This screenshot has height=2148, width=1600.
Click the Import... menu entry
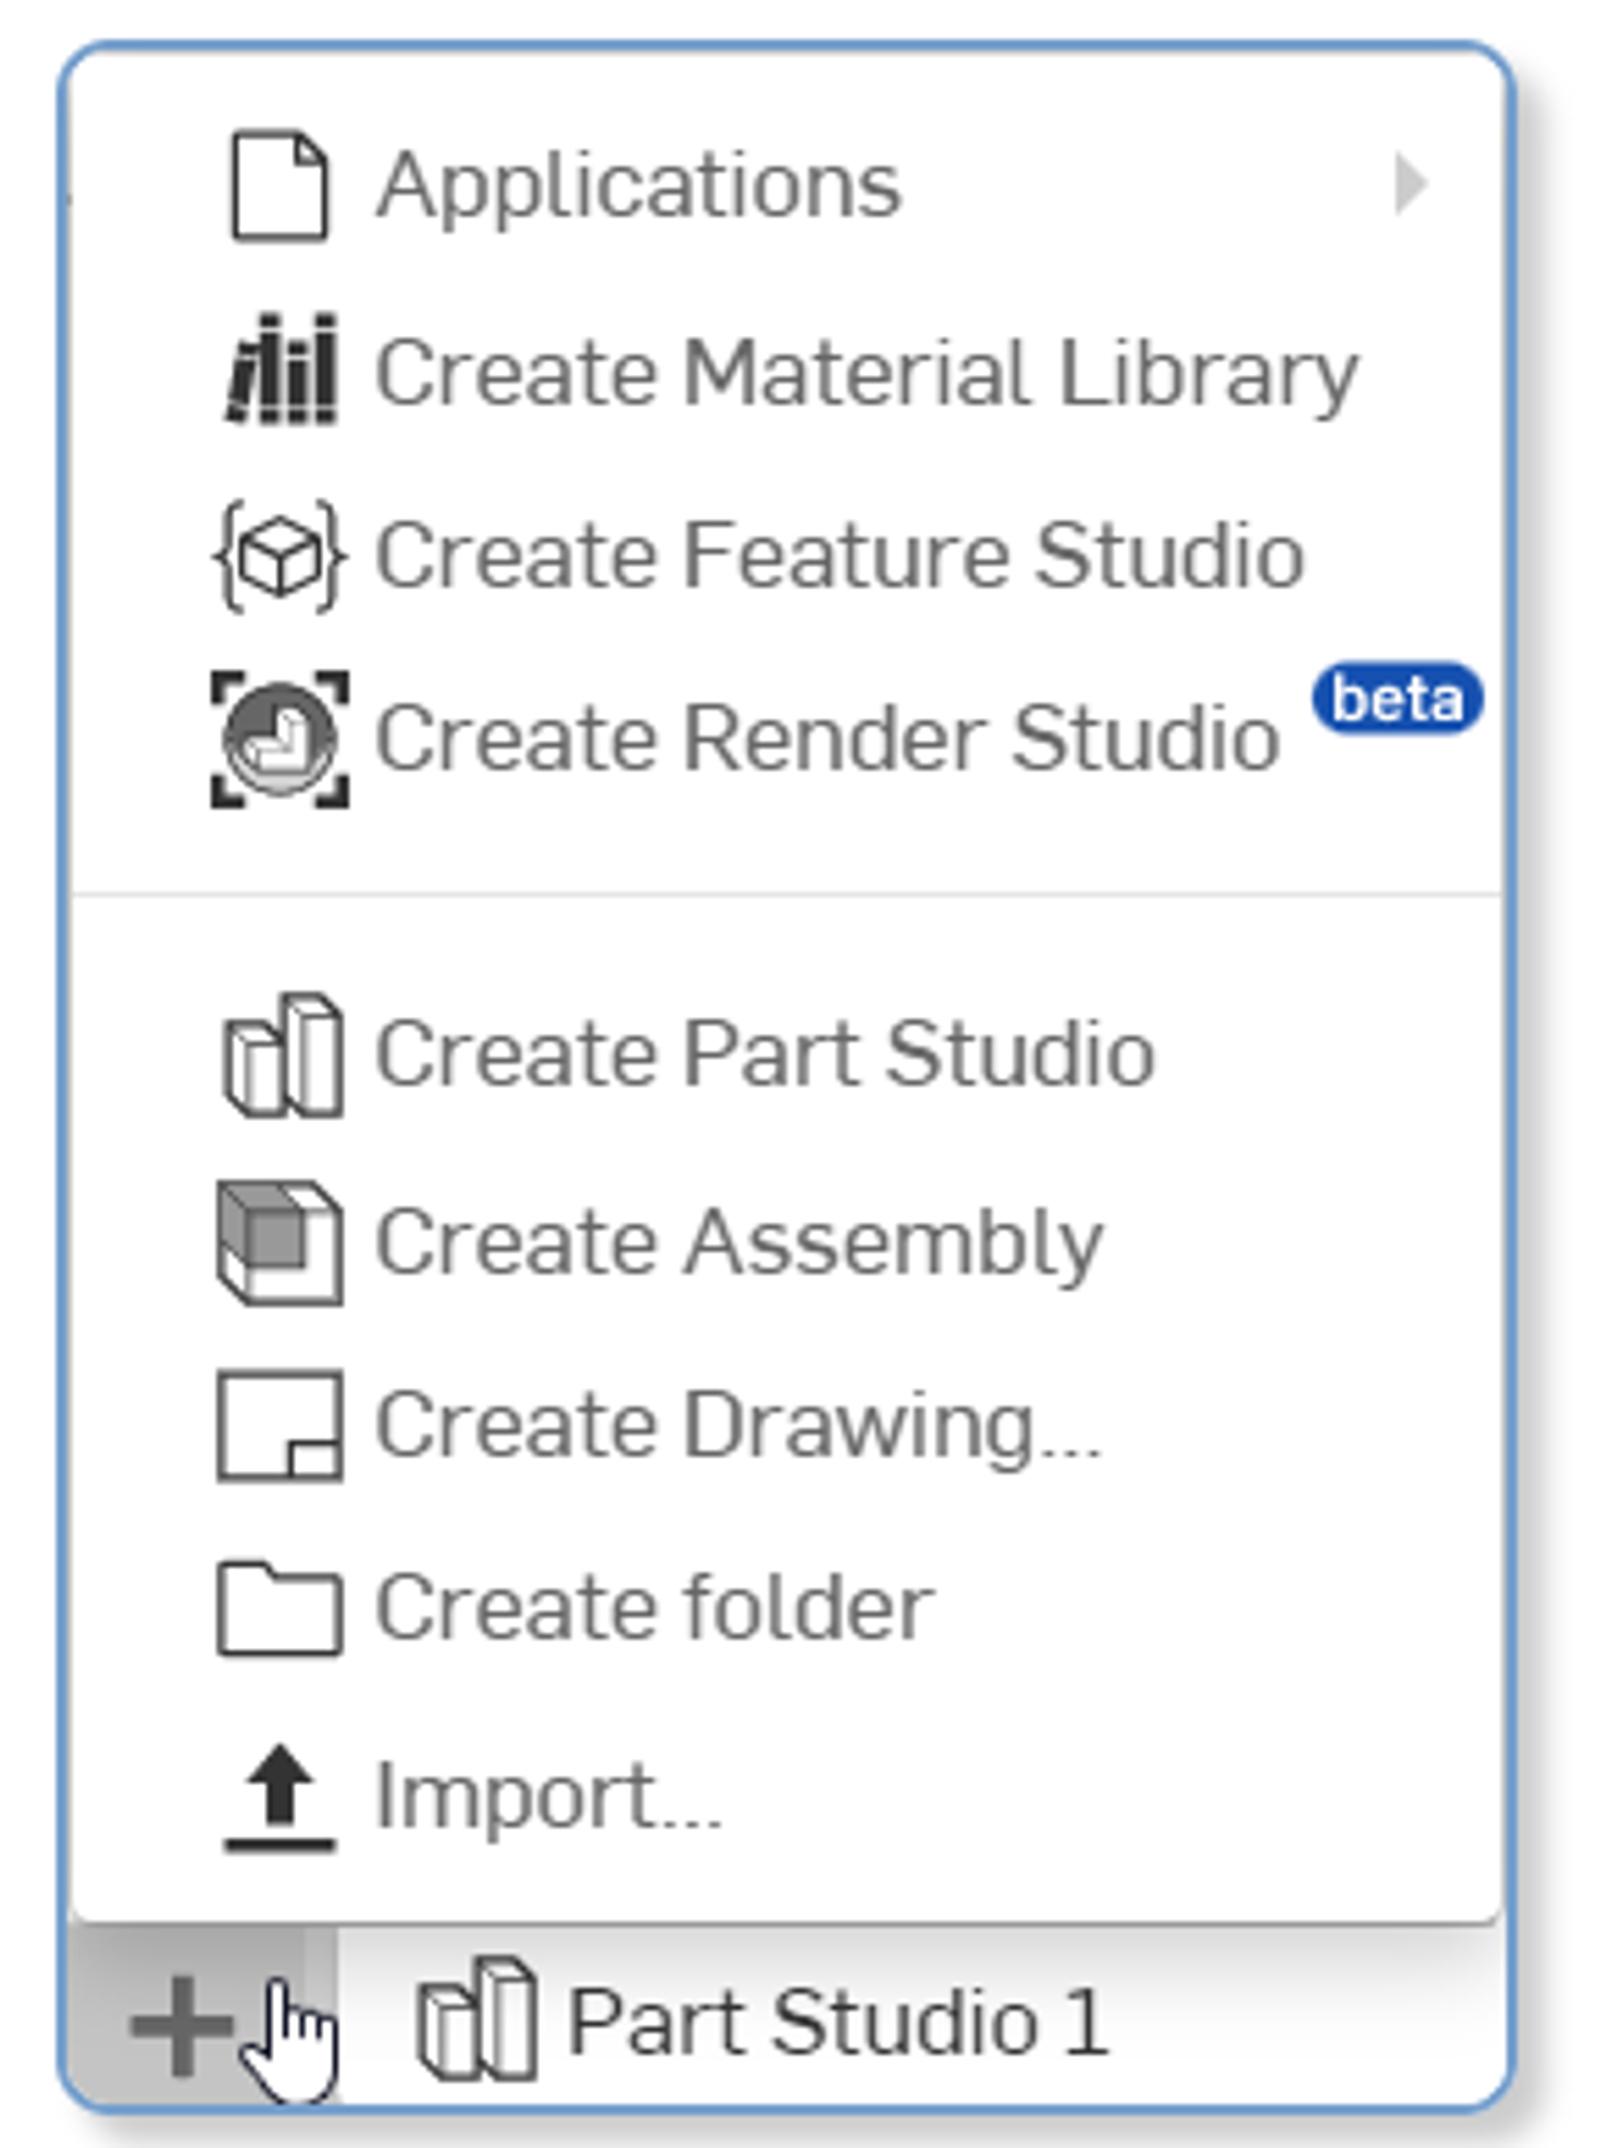(x=548, y=1798)
